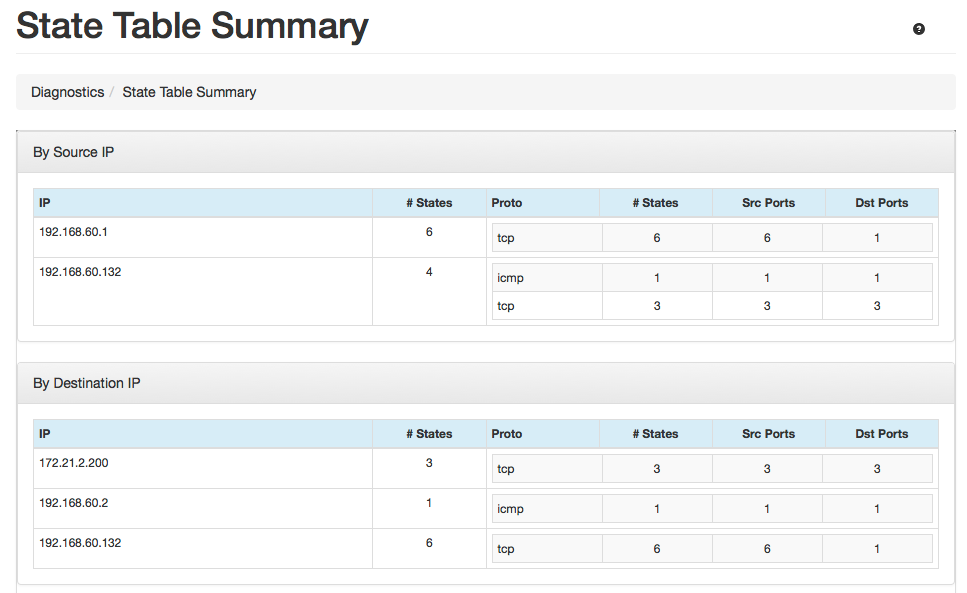Click Proto column header in By Source IP table
967x593 pixels.
(507, 203)
